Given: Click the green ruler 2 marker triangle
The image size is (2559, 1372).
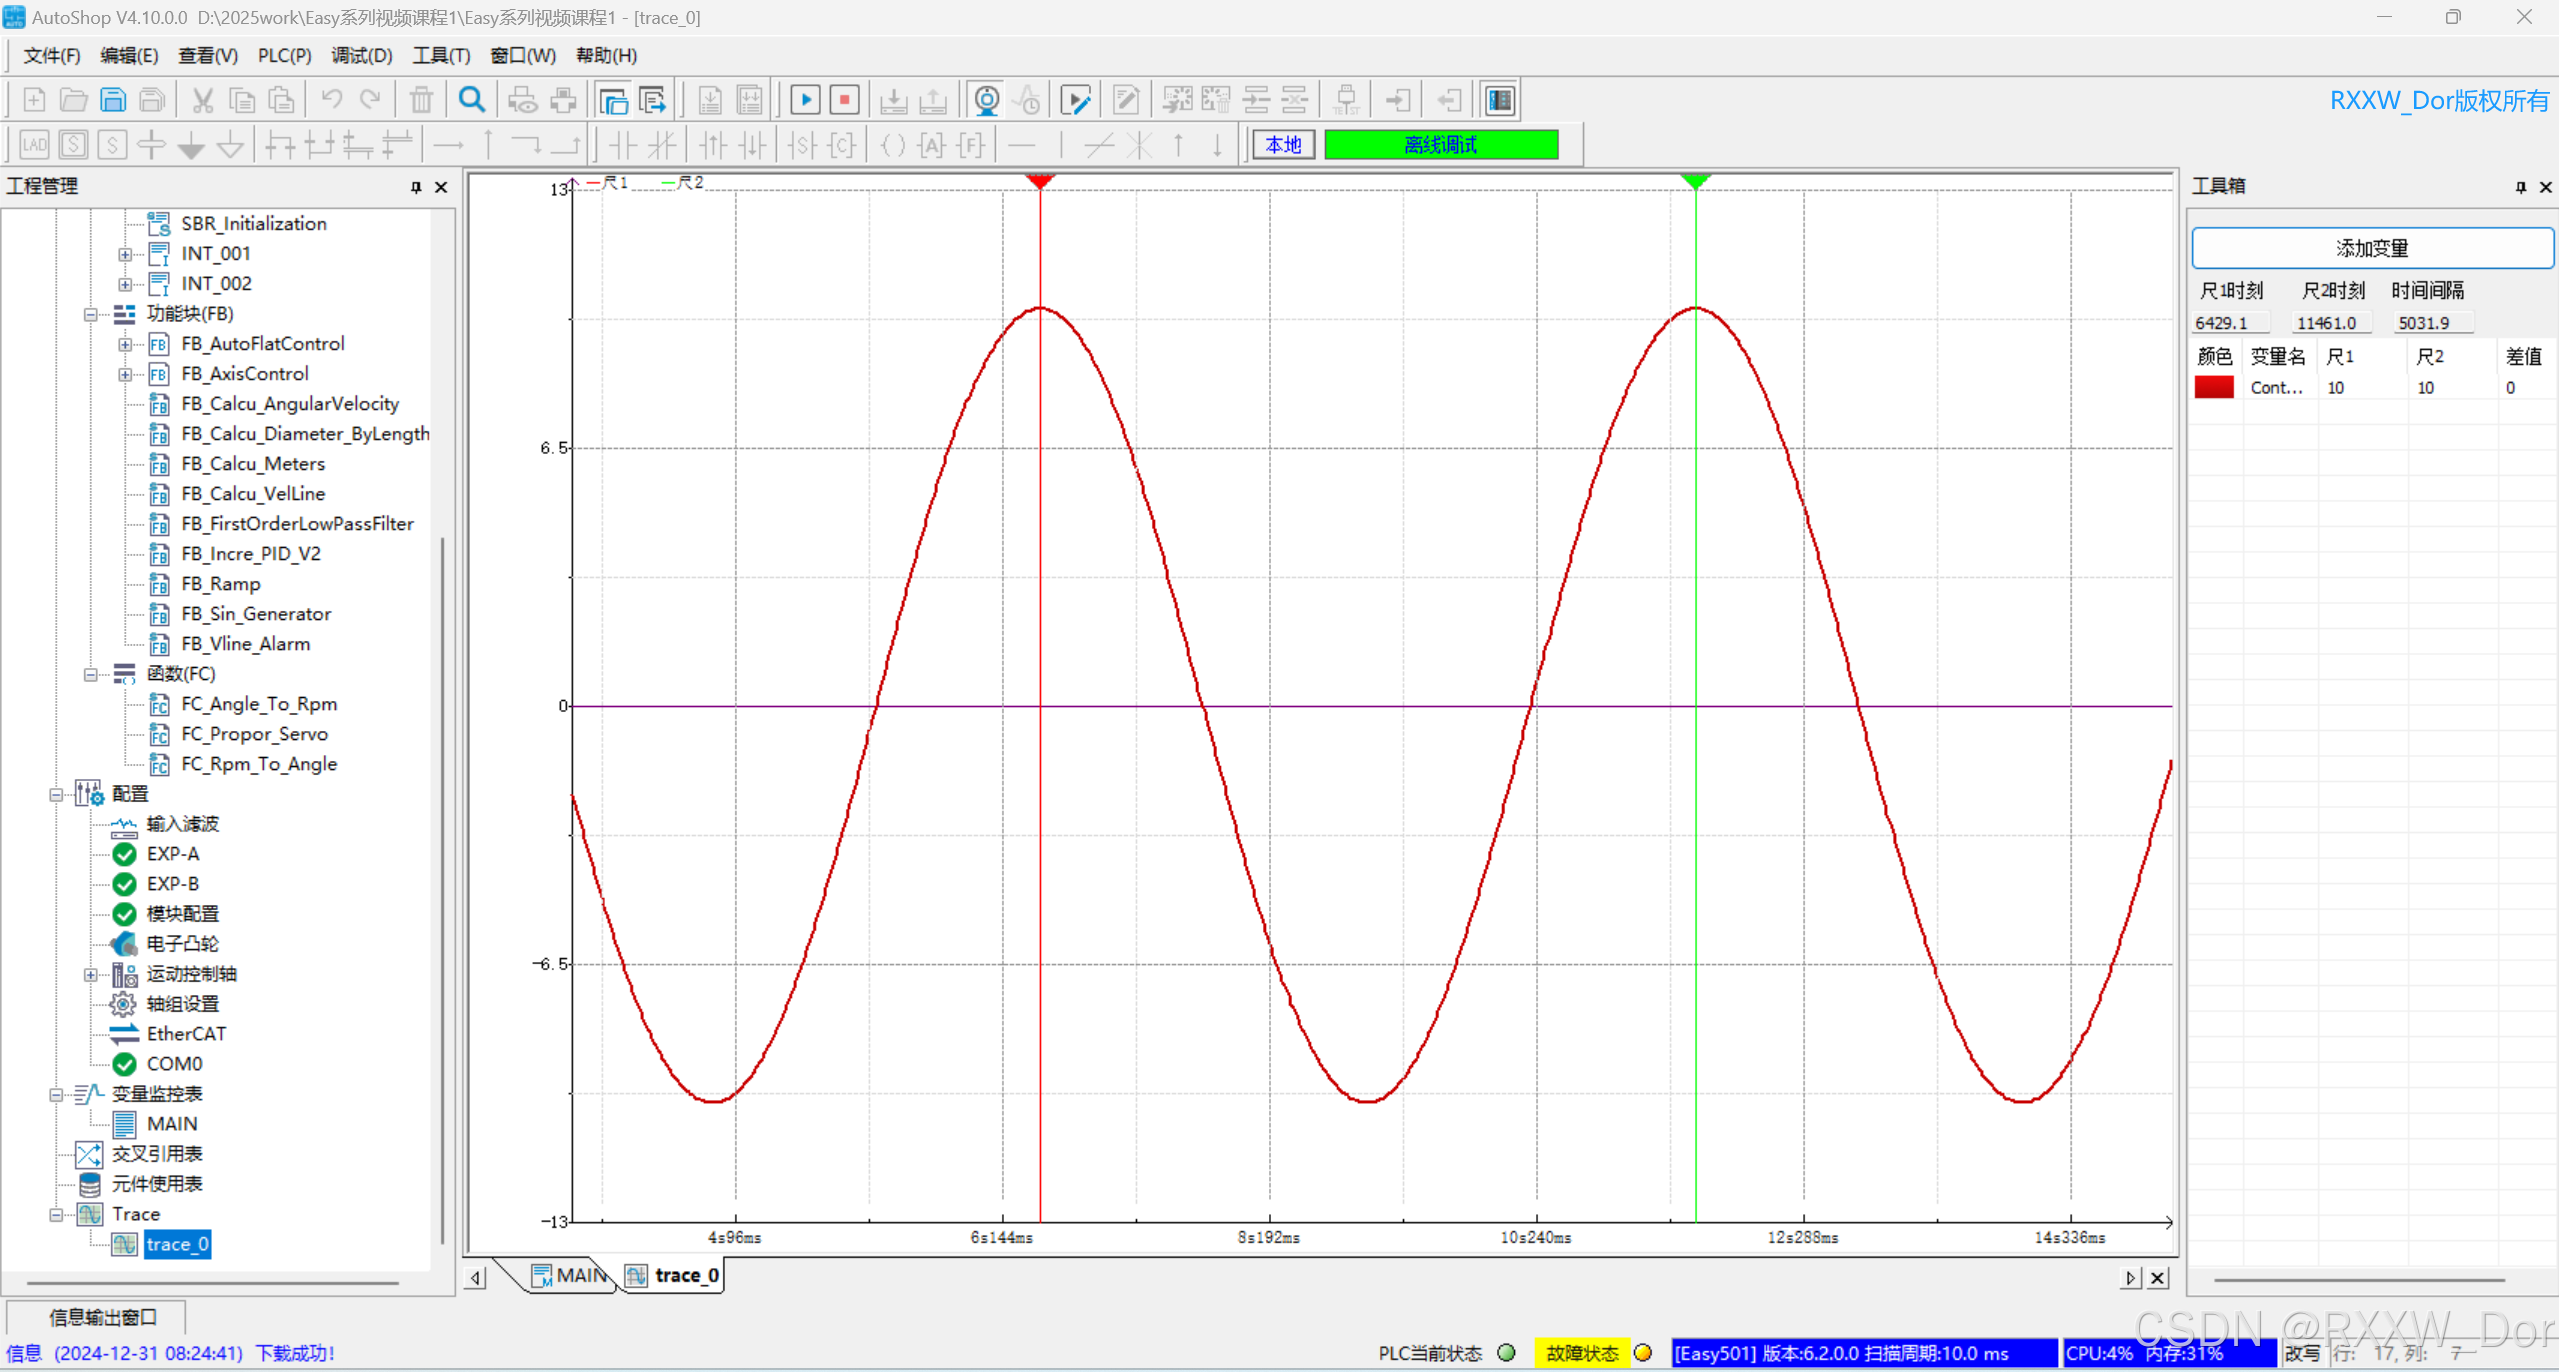Looking at the screenshot, I should [x=1695, y=181].
